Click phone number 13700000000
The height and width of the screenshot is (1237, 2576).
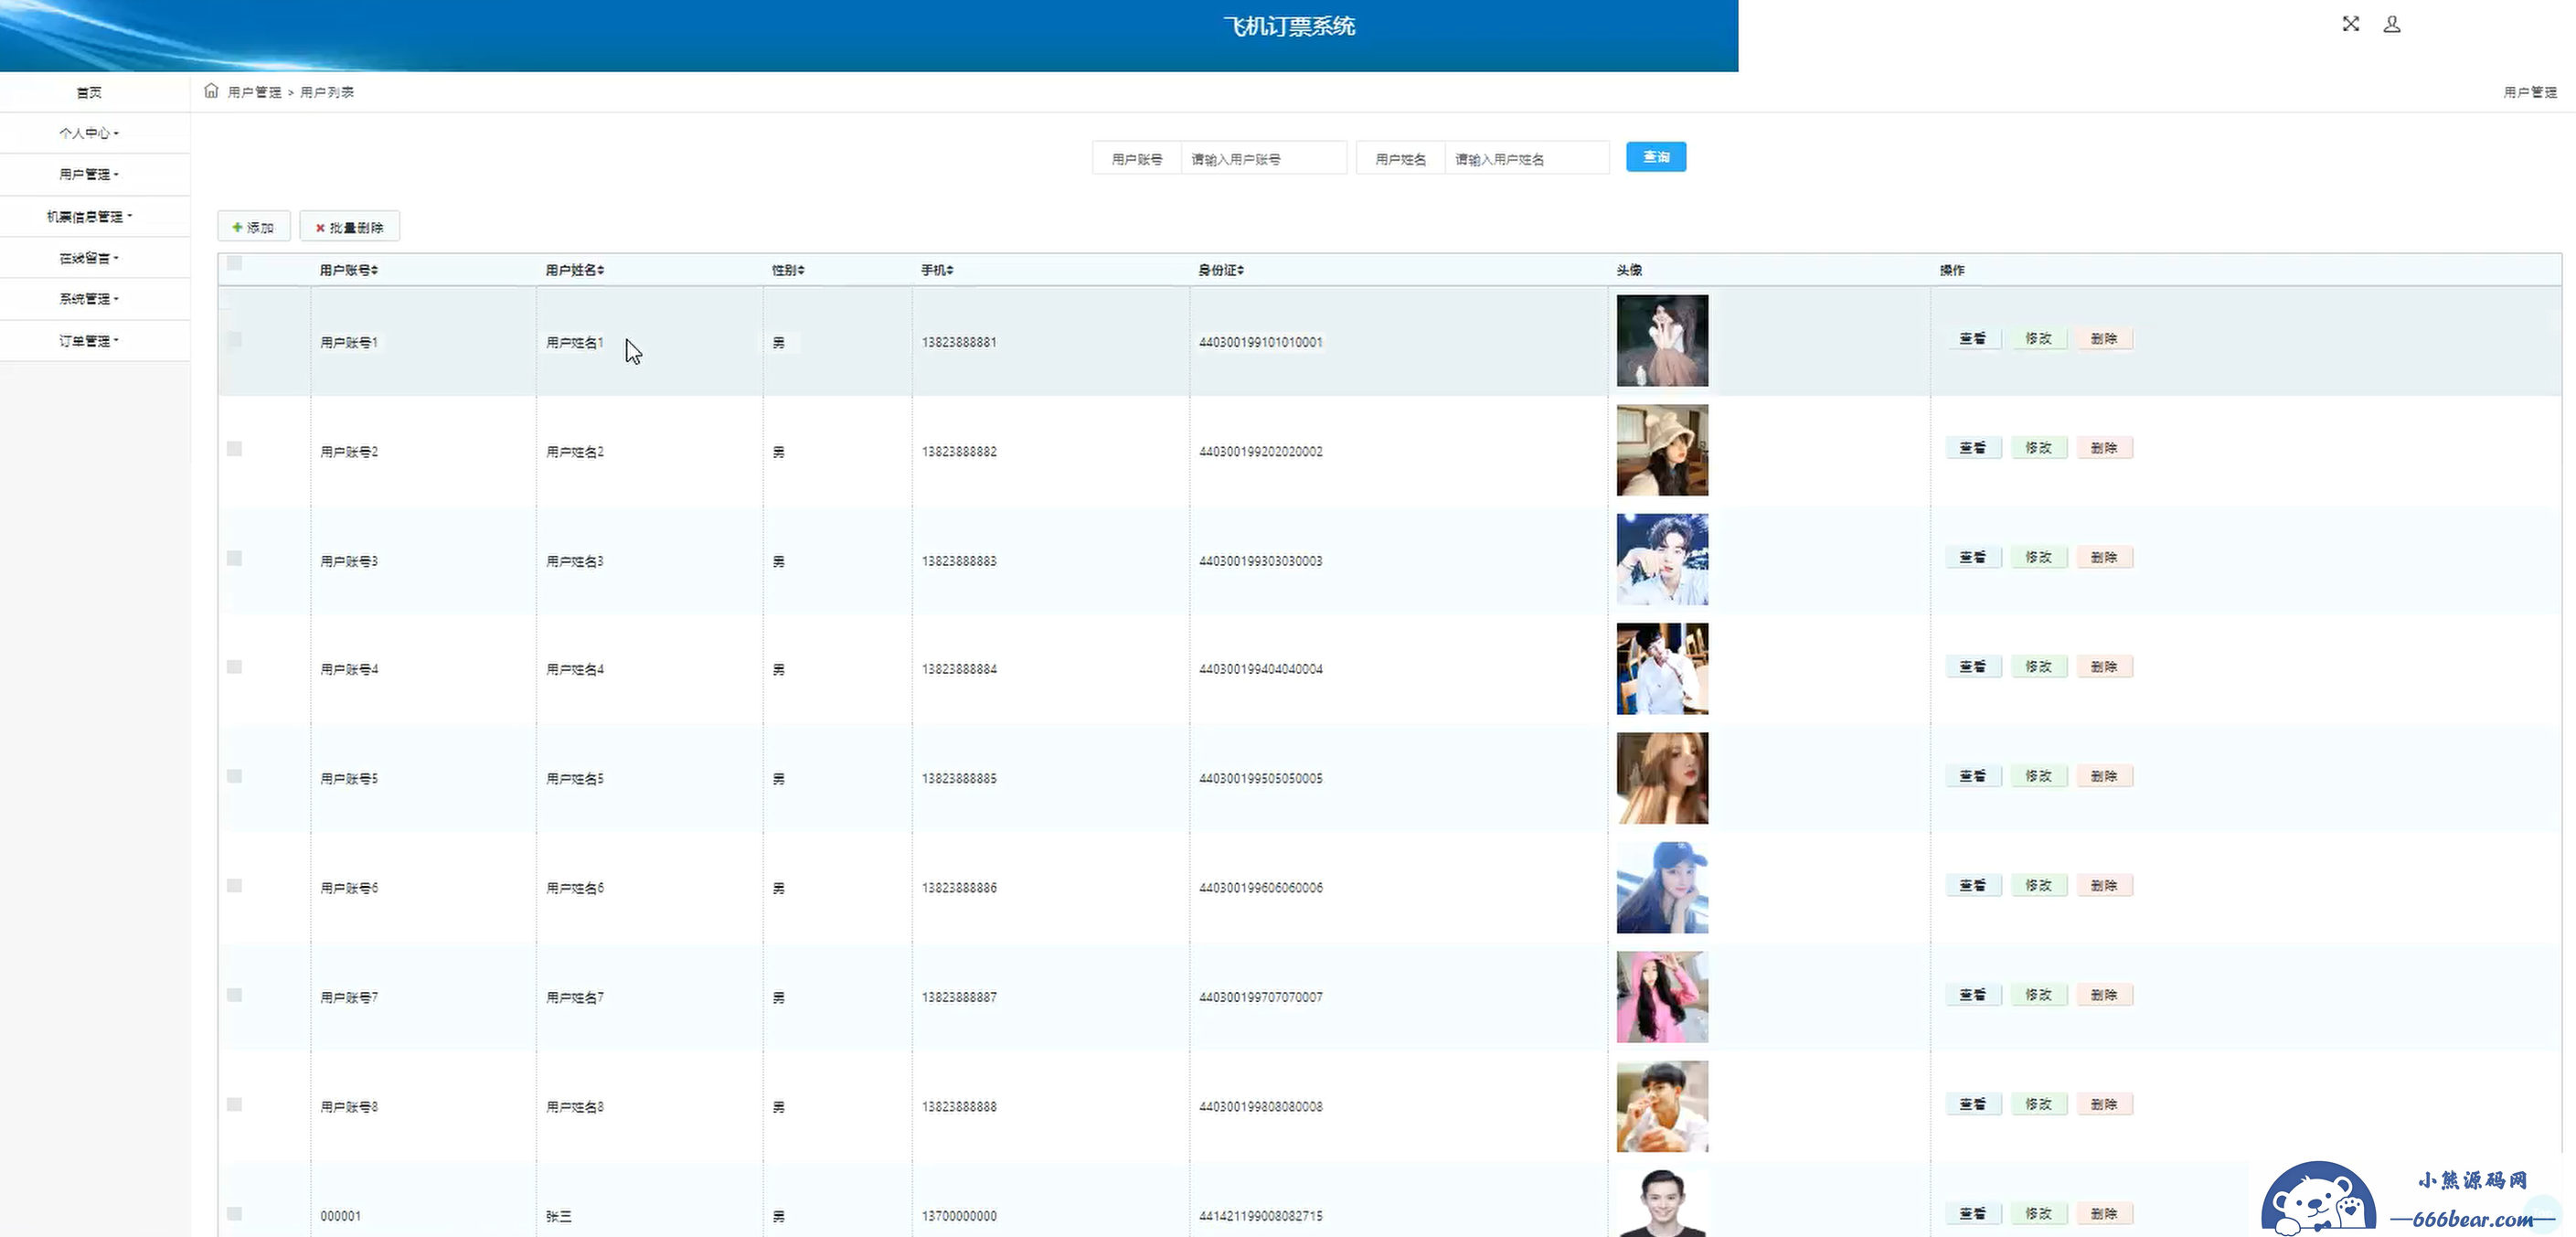[x=959, y=1216]
